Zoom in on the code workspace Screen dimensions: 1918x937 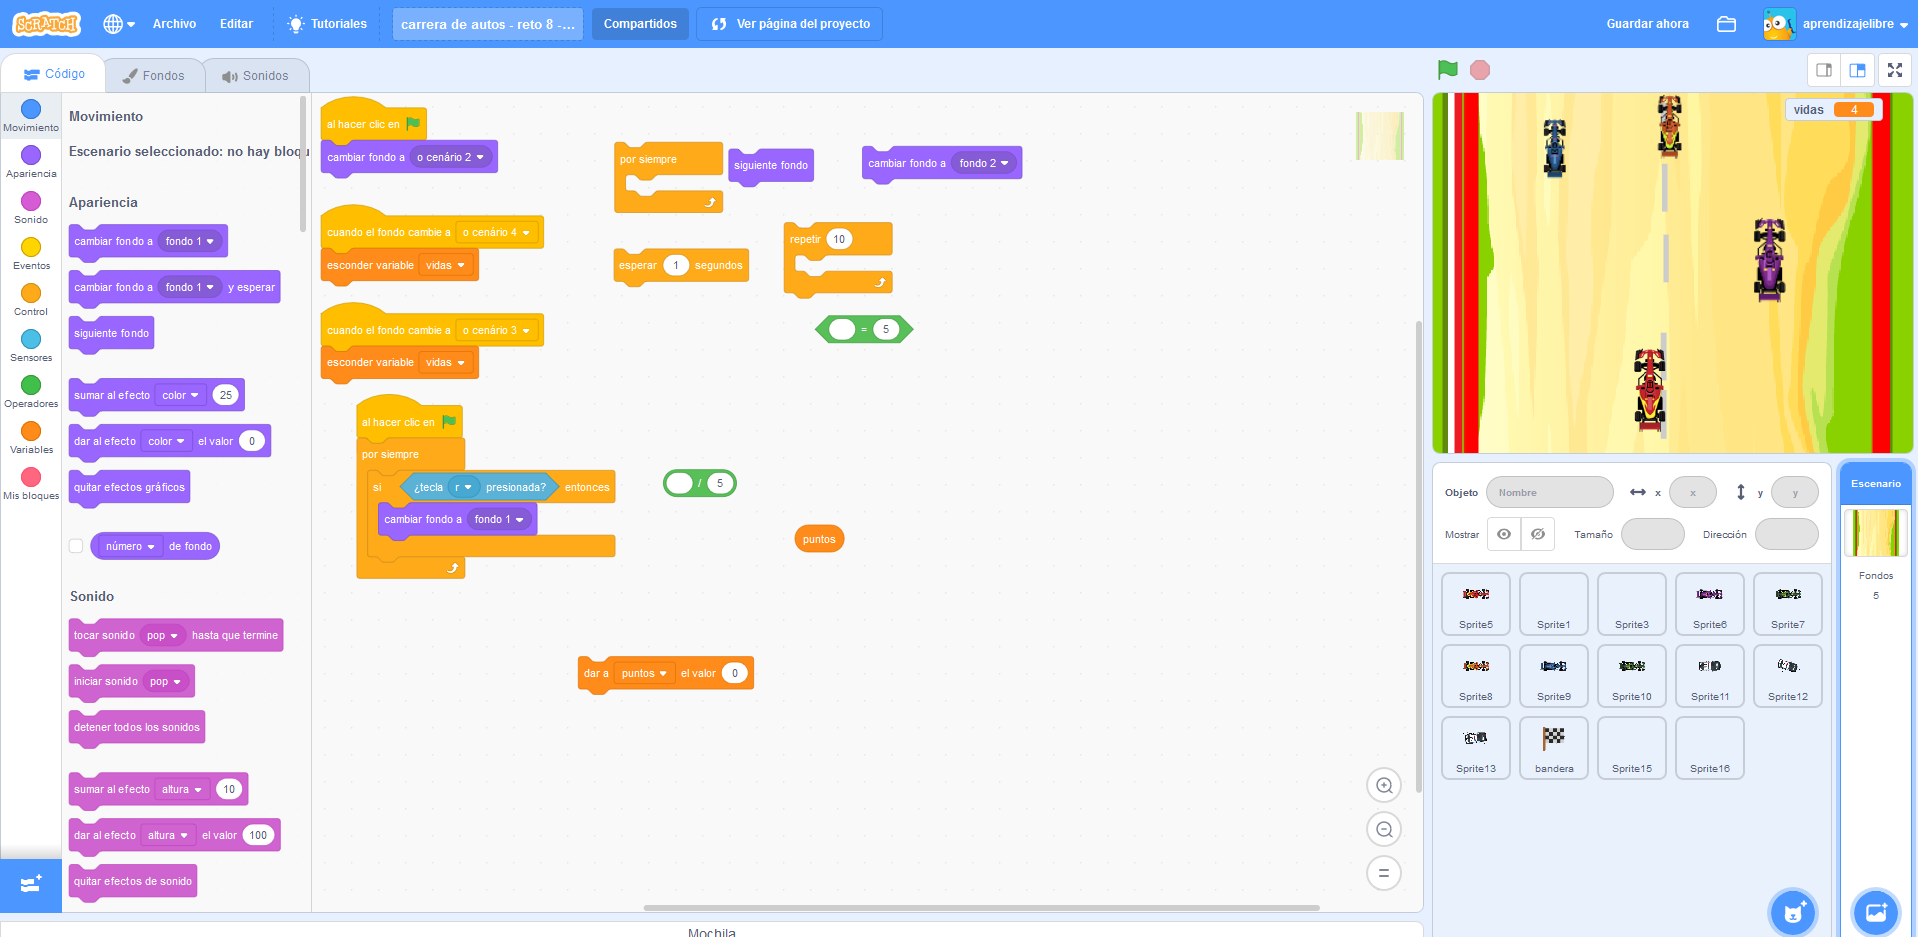(x=1384, y=786)
